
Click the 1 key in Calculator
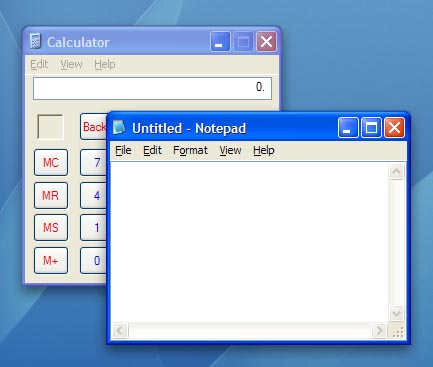[x=94, y=228]
